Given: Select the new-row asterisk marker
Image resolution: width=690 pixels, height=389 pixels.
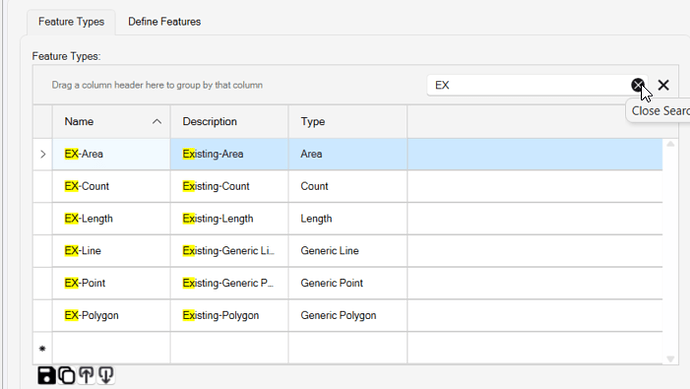Looking at the screenshot, I should 42,349.
